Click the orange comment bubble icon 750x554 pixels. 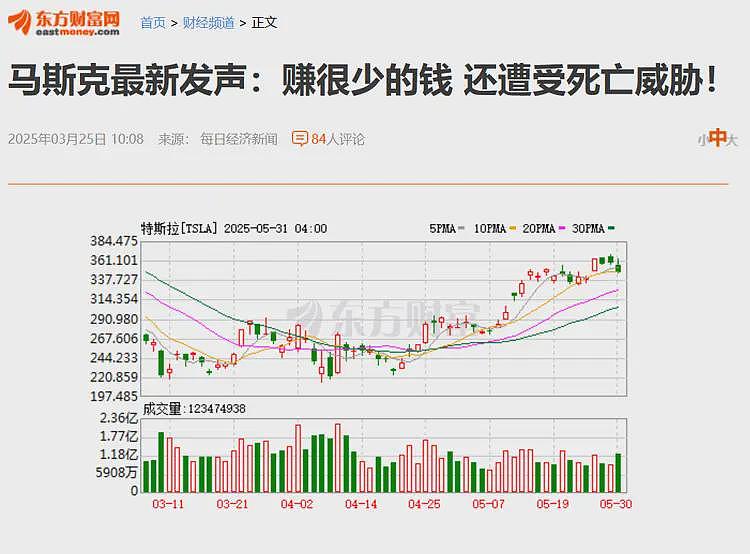click(x=299, y=139)
